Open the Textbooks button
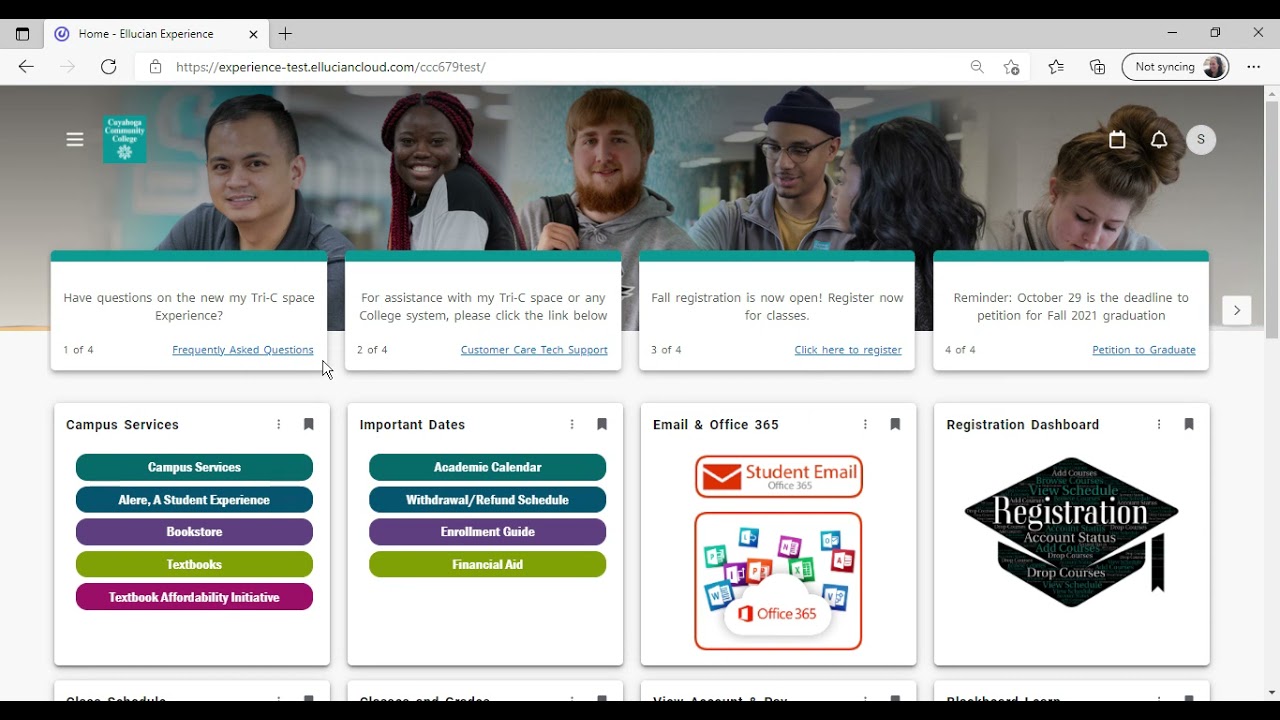Image resolution: width=1280 pixels, height=720 pixels. click(194, 565)
